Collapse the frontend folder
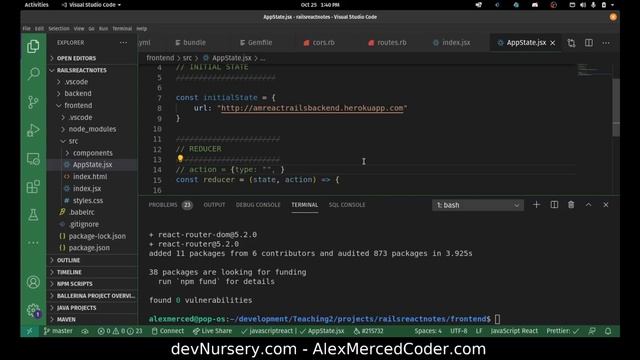The image size is (640, 360). [78, 105]
